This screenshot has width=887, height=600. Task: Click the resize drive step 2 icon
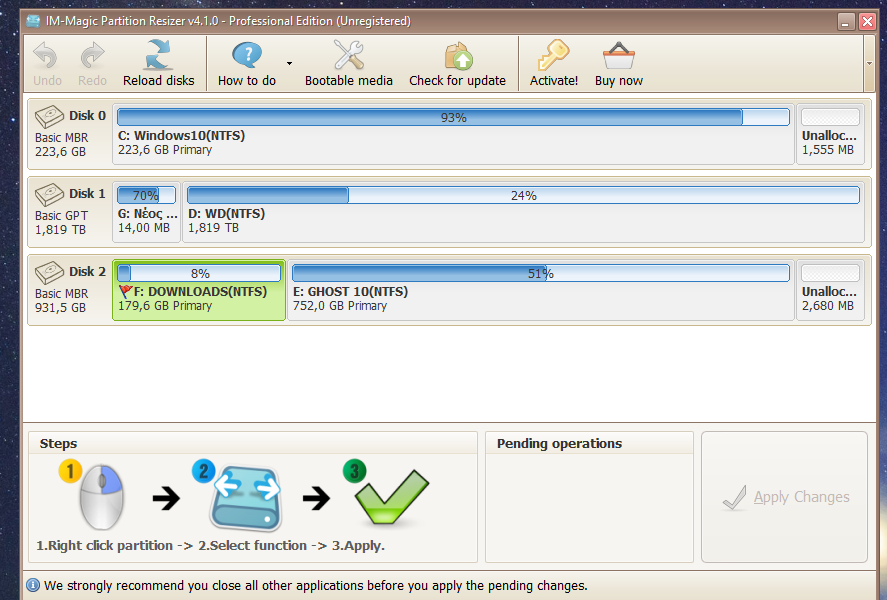point(246,499)
